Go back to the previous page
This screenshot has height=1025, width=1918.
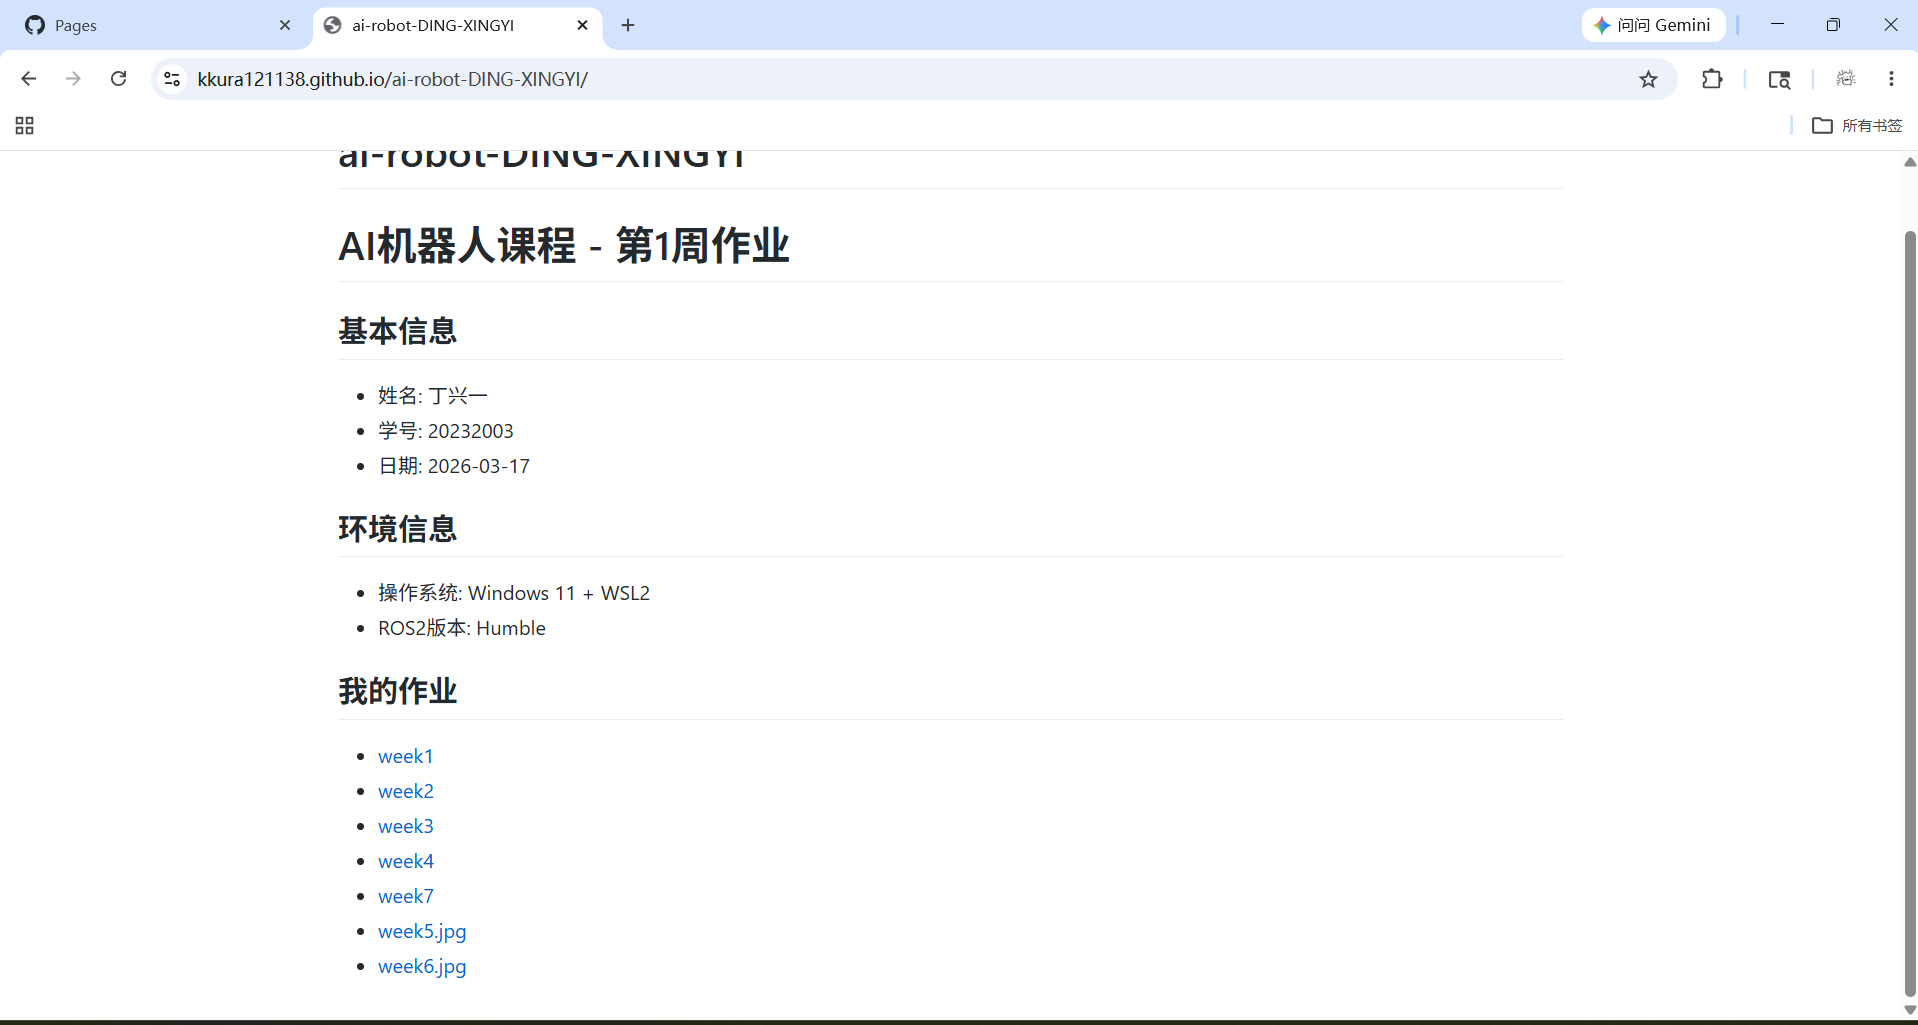point(28,79)
